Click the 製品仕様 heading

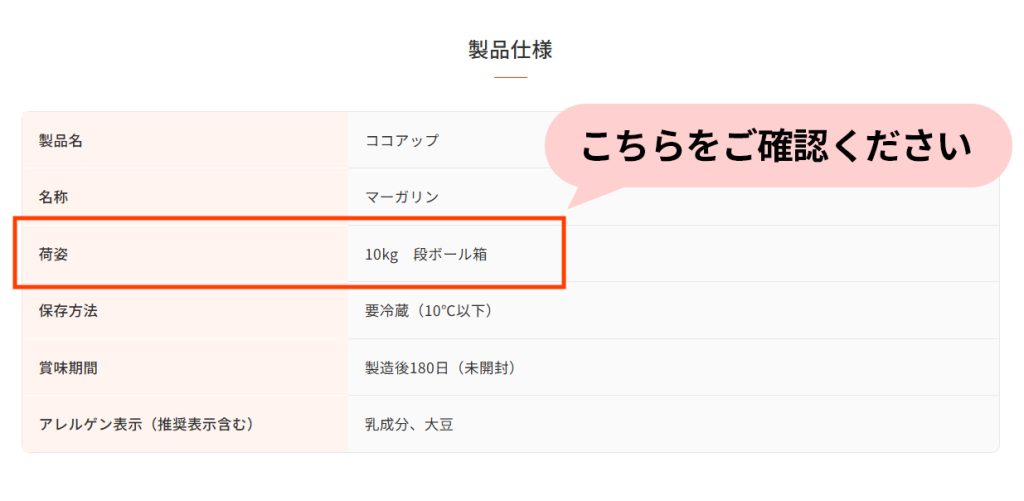[510, 50]
